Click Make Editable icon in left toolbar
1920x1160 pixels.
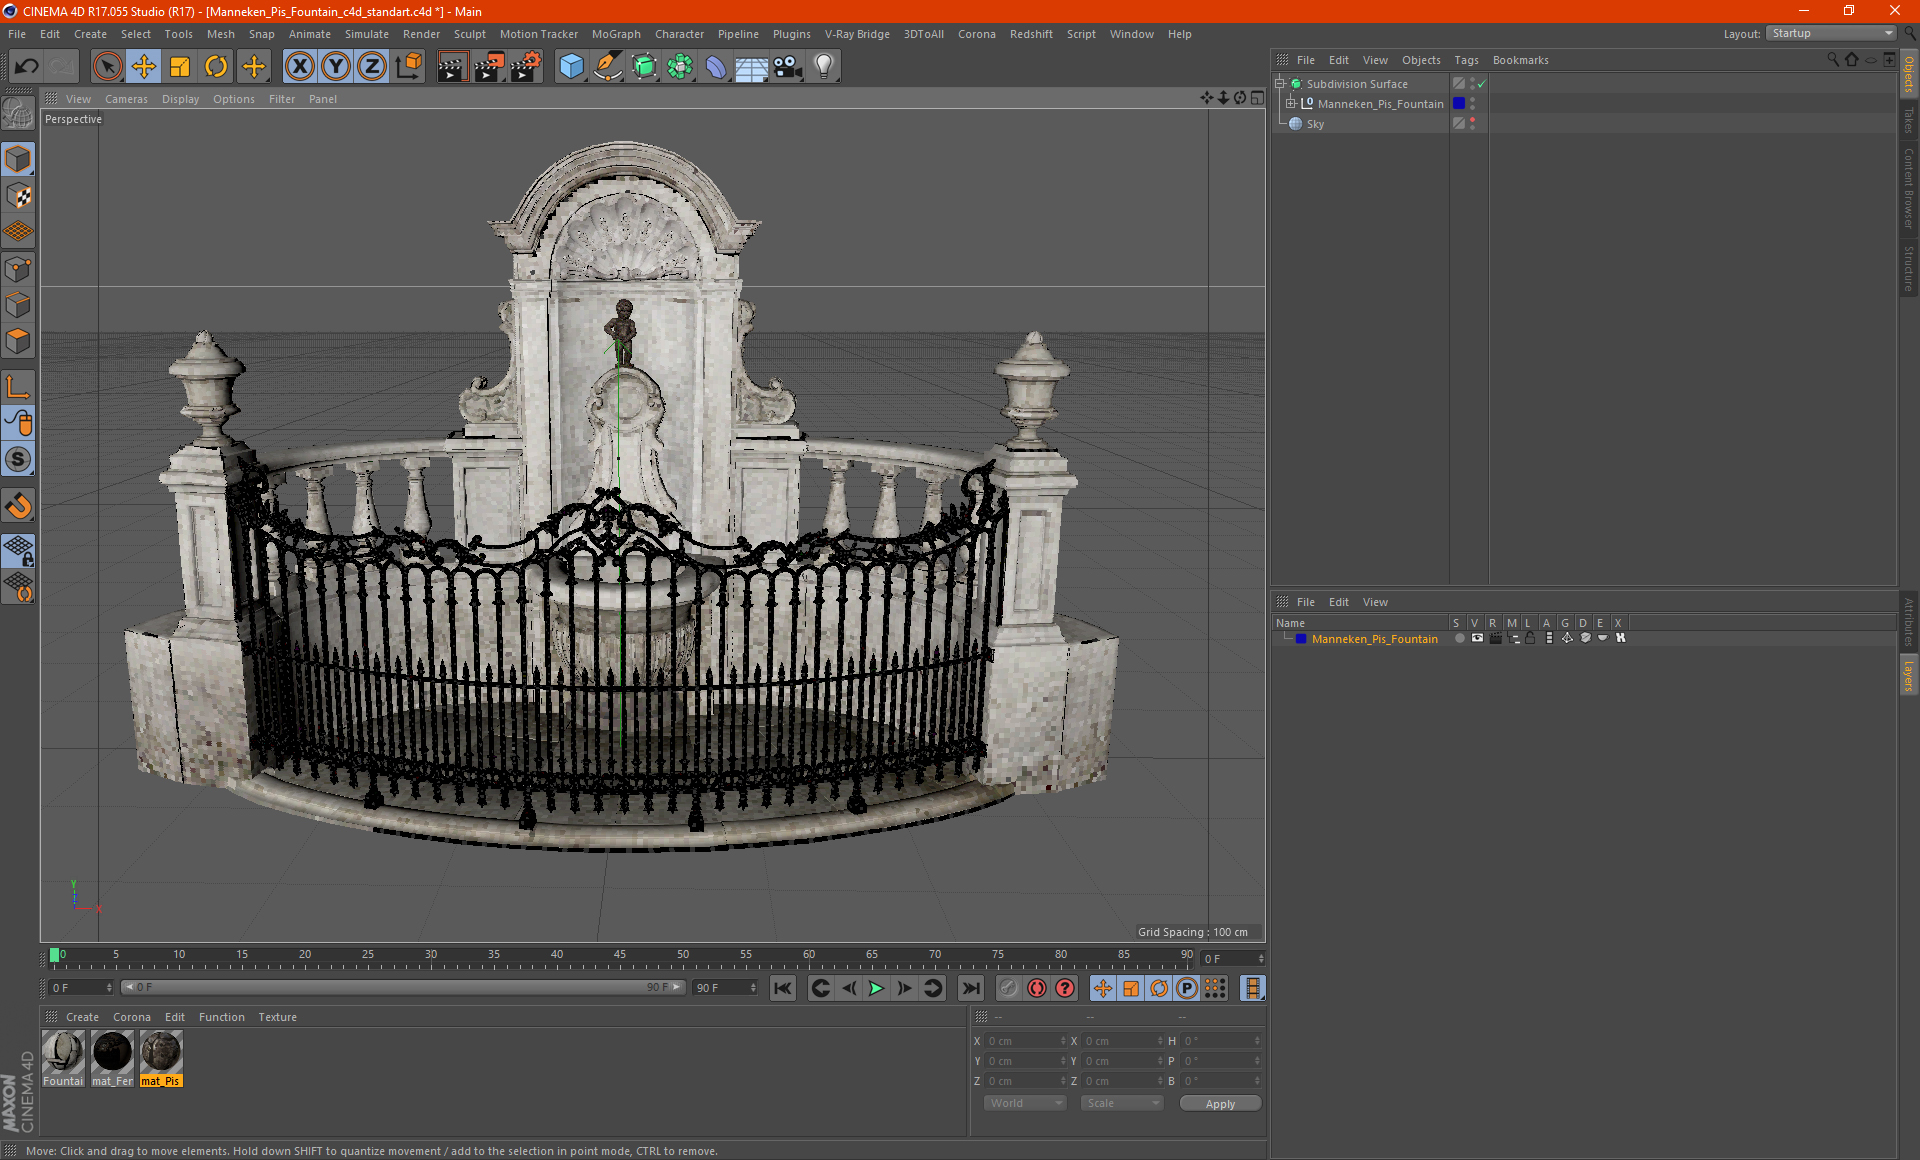pos(18,114)
